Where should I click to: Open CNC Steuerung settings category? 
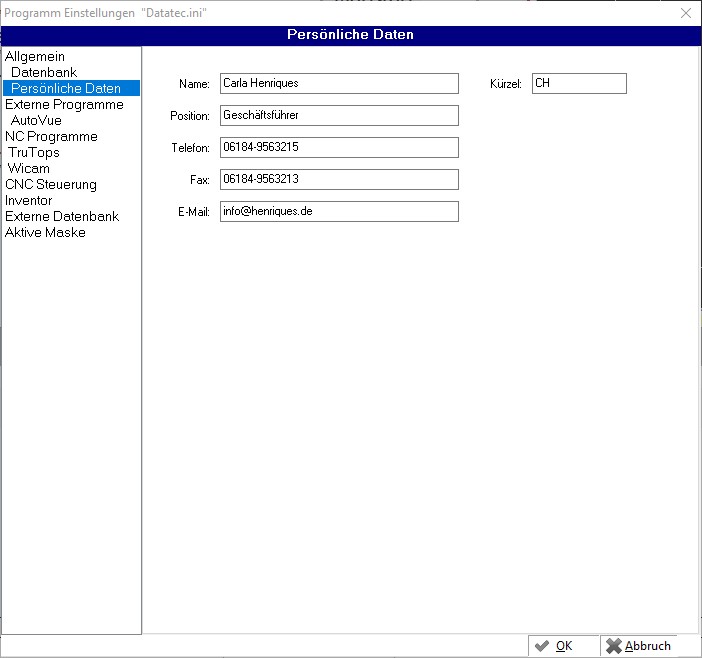pos(51,185)
